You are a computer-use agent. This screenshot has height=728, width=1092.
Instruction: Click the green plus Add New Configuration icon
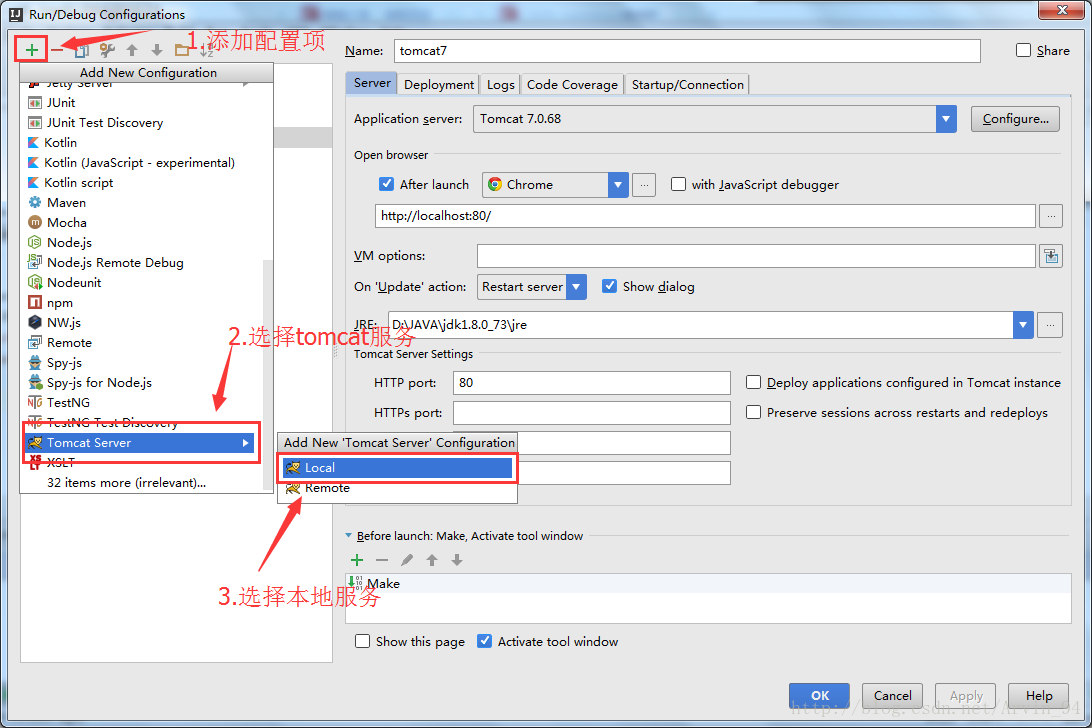pos(31,49)
